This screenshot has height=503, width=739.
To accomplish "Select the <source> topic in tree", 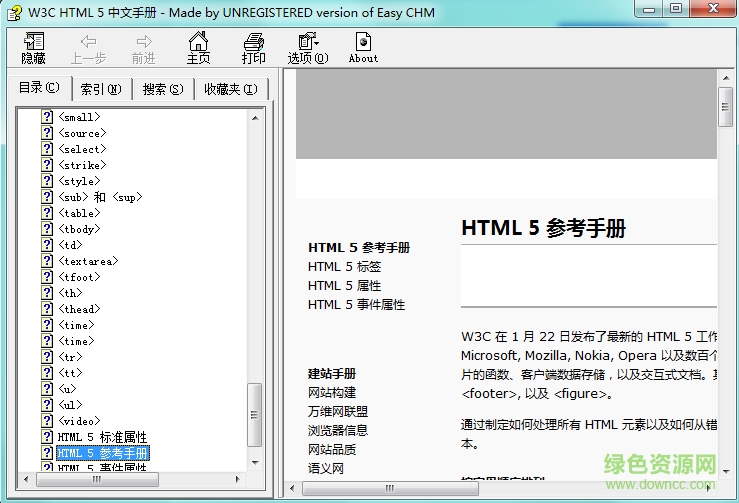I will click(x=82, y=133).
